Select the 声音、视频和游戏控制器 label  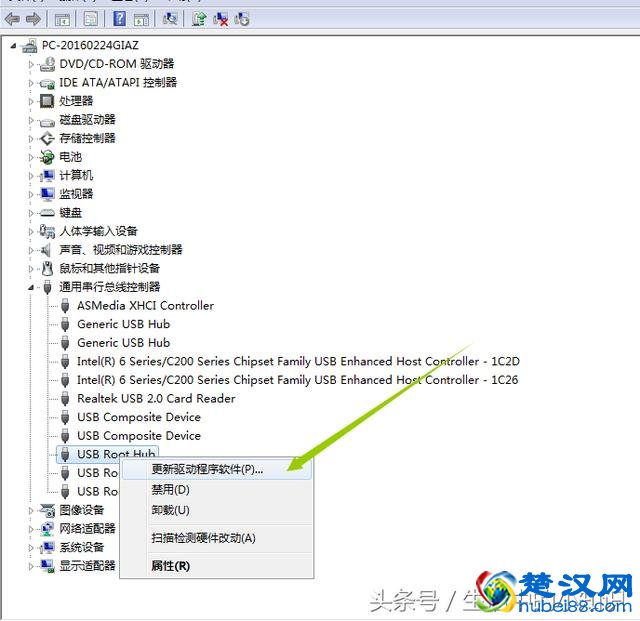tap(121, 250)
